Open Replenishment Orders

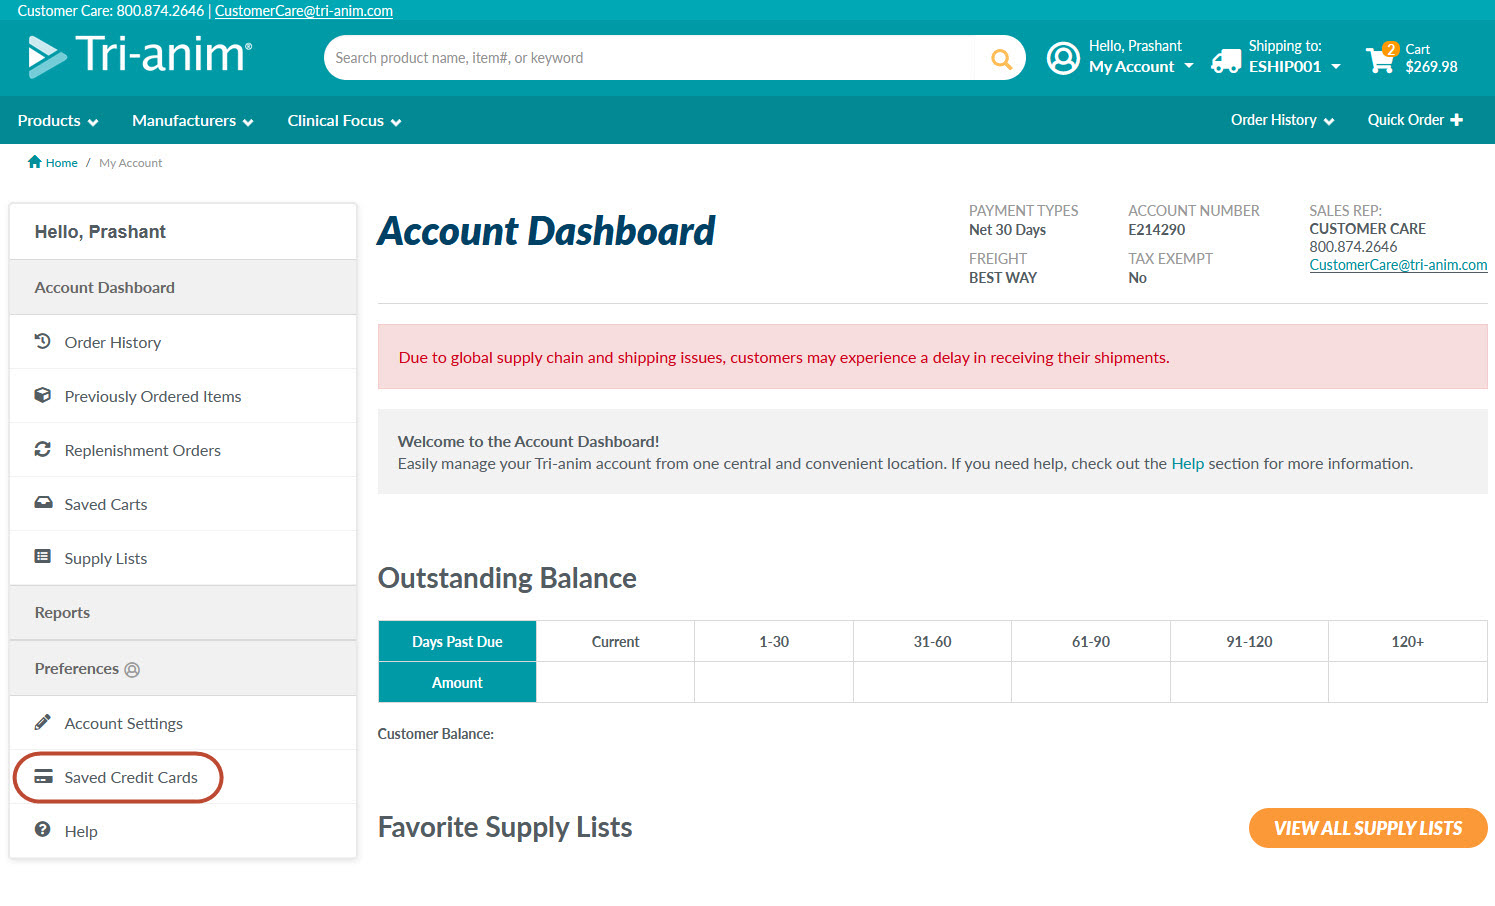(183, 450)
